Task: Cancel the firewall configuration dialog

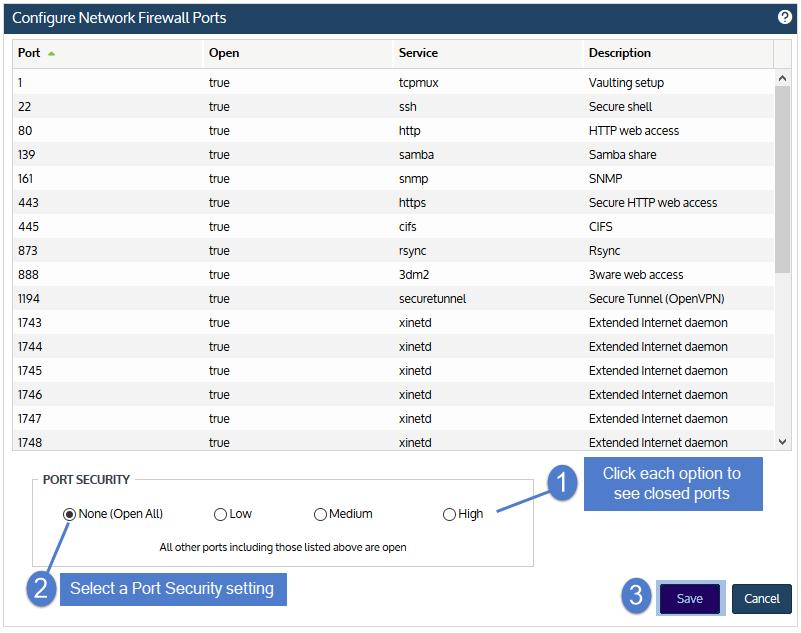Action: [761, 599]
